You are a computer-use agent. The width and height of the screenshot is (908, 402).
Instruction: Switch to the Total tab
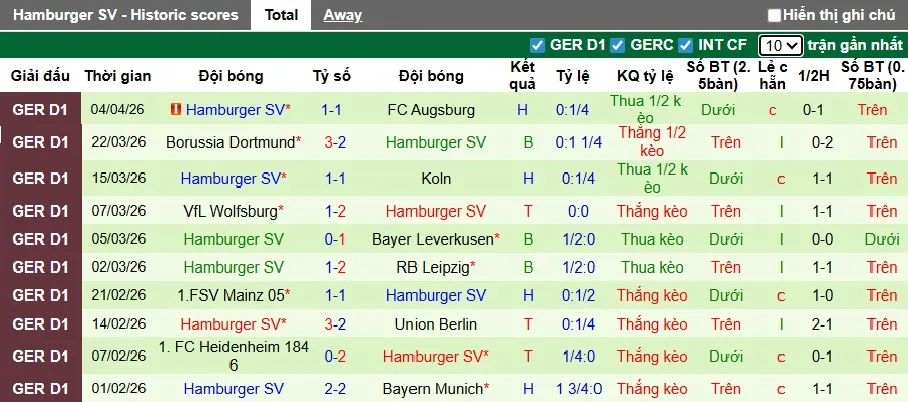pyautogui.click(x=281, y=15)
